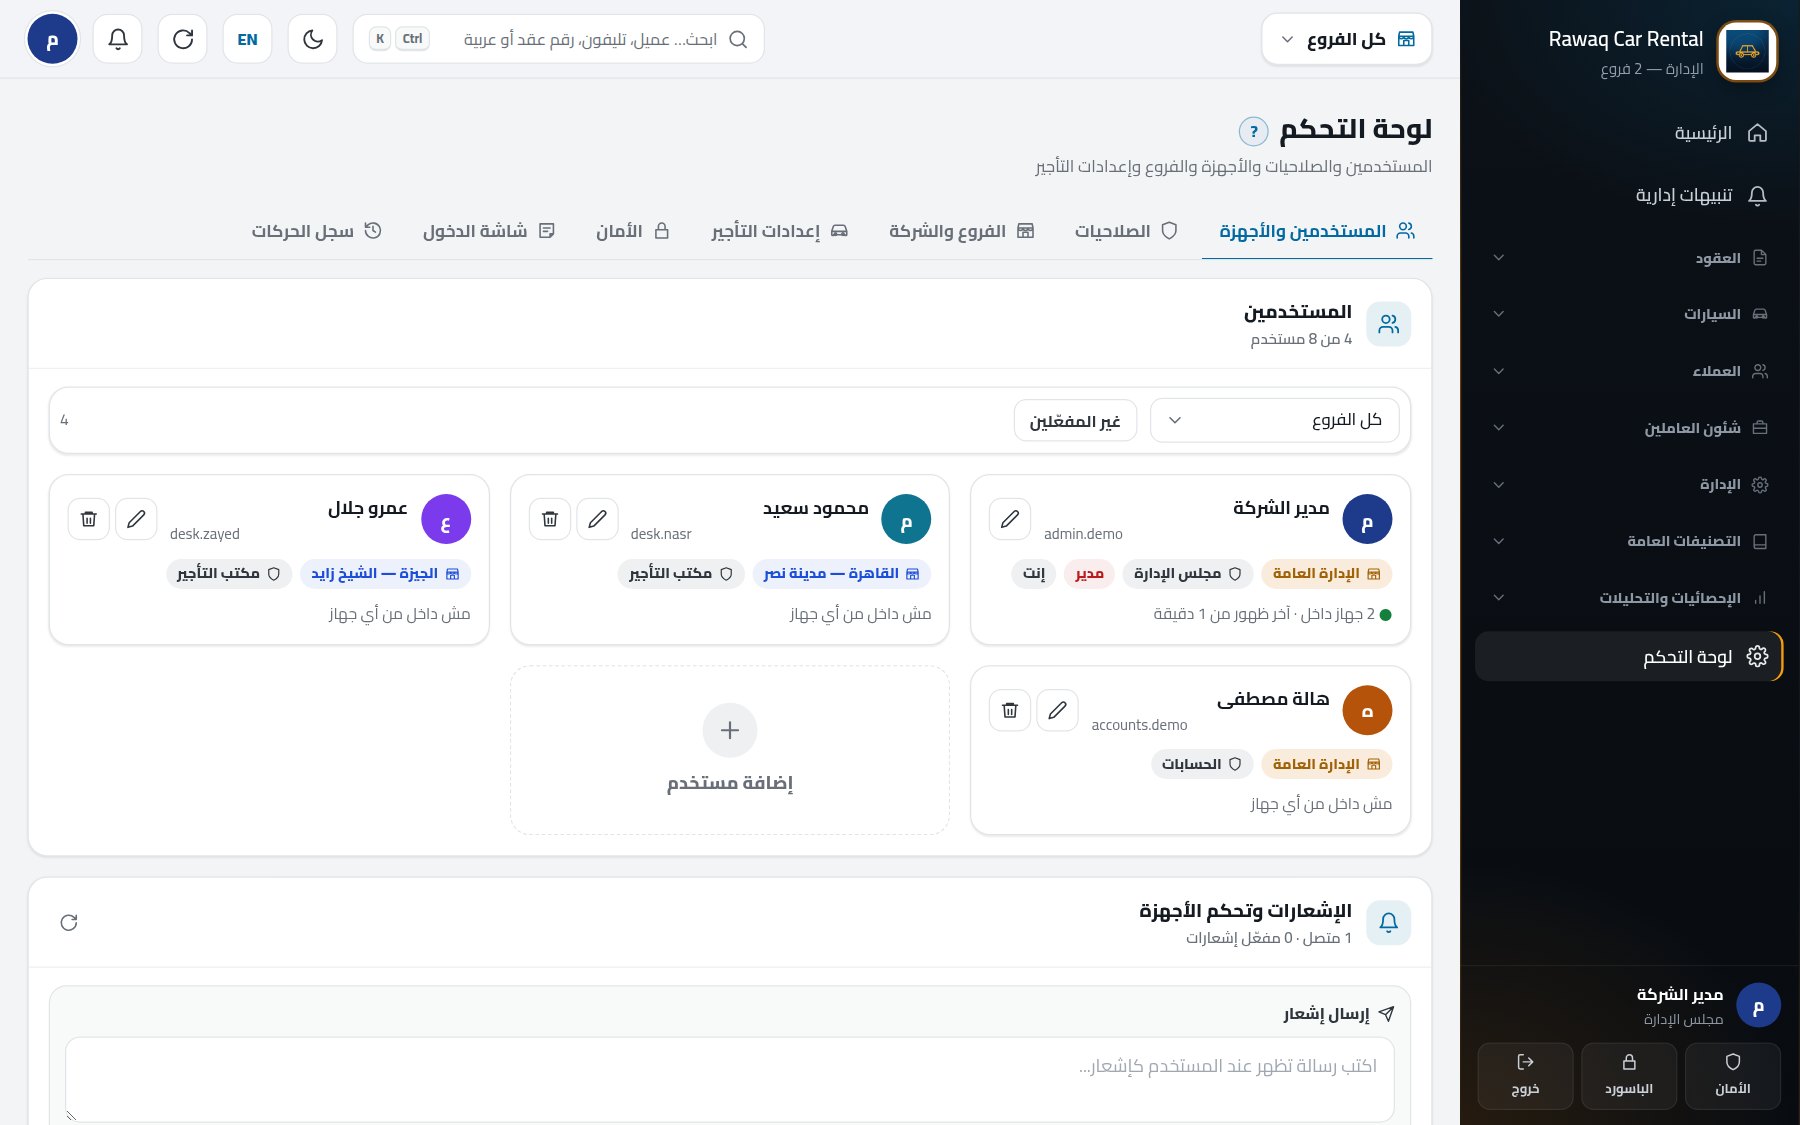Viewport: 1800px width, 1125px height.
Task: Click the notification message text area
Action: click(730, 1079)
